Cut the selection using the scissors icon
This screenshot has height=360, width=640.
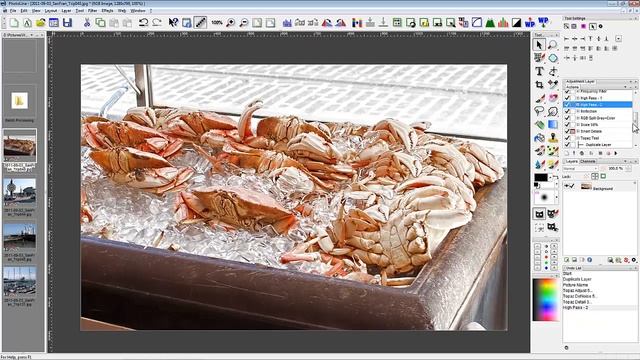tap(87, 23)
